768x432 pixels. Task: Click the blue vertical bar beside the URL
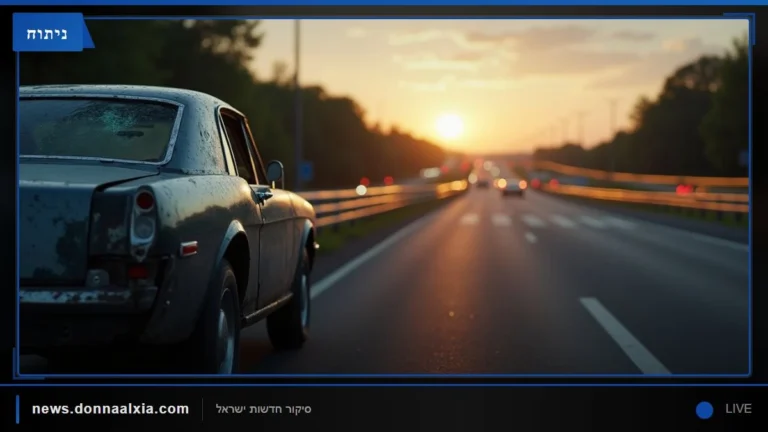coord(18,409)
